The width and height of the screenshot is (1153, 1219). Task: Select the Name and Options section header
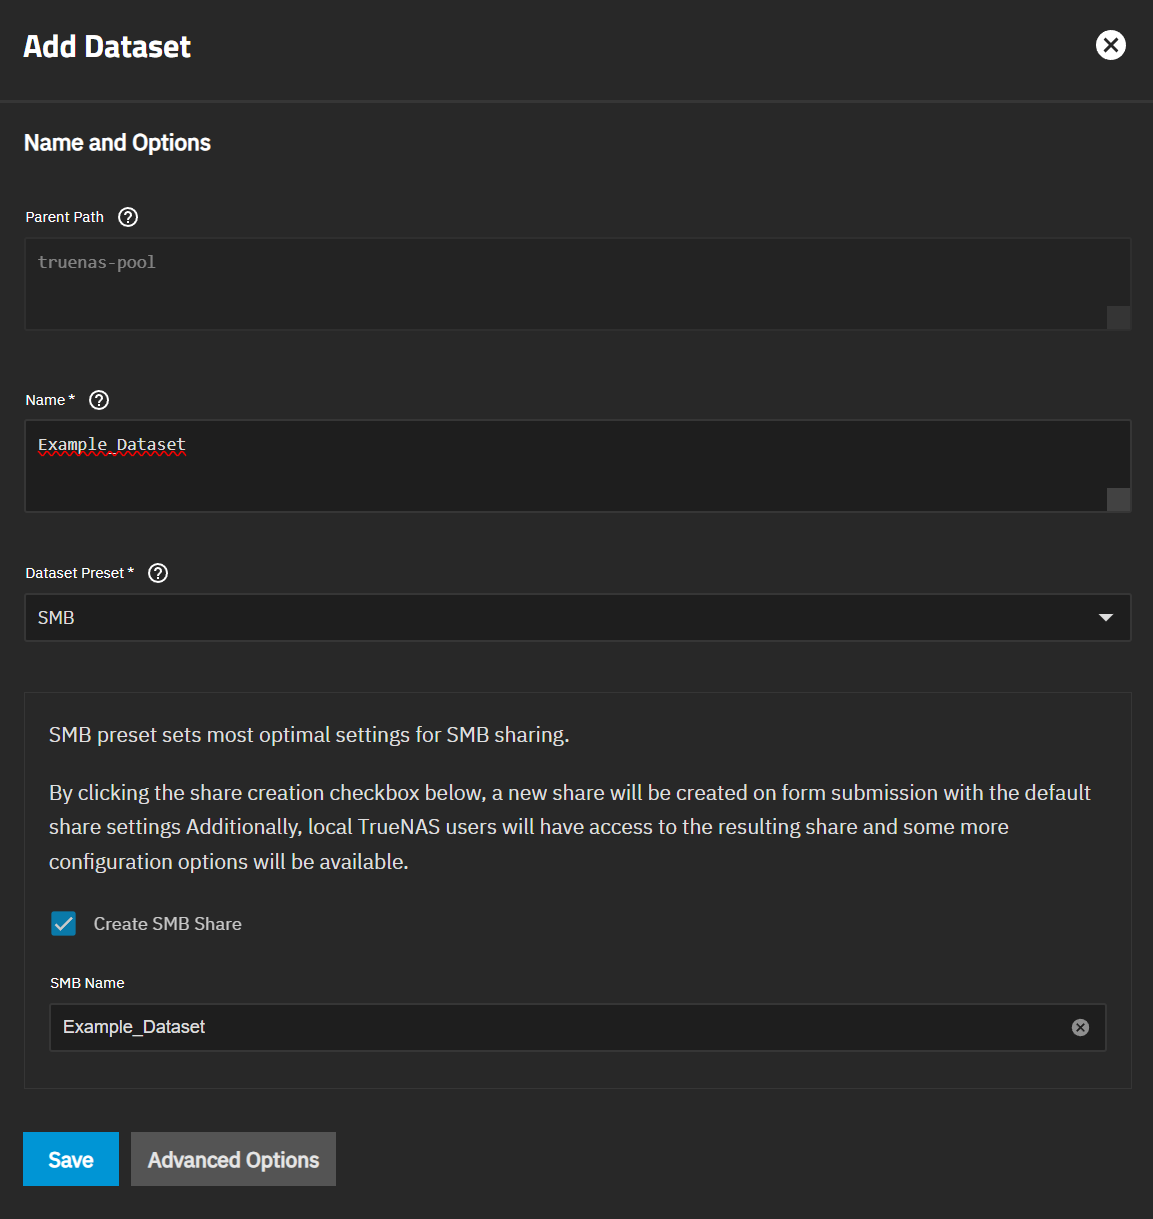117,143
